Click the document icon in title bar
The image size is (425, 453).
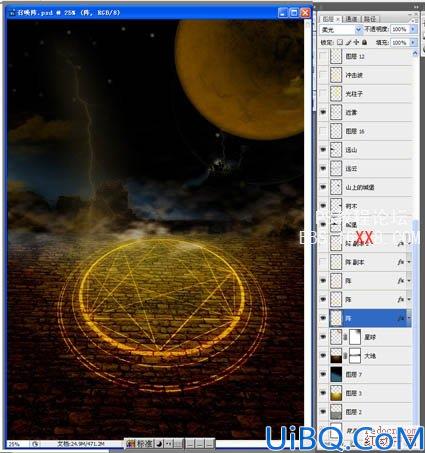tap(13, 13)
